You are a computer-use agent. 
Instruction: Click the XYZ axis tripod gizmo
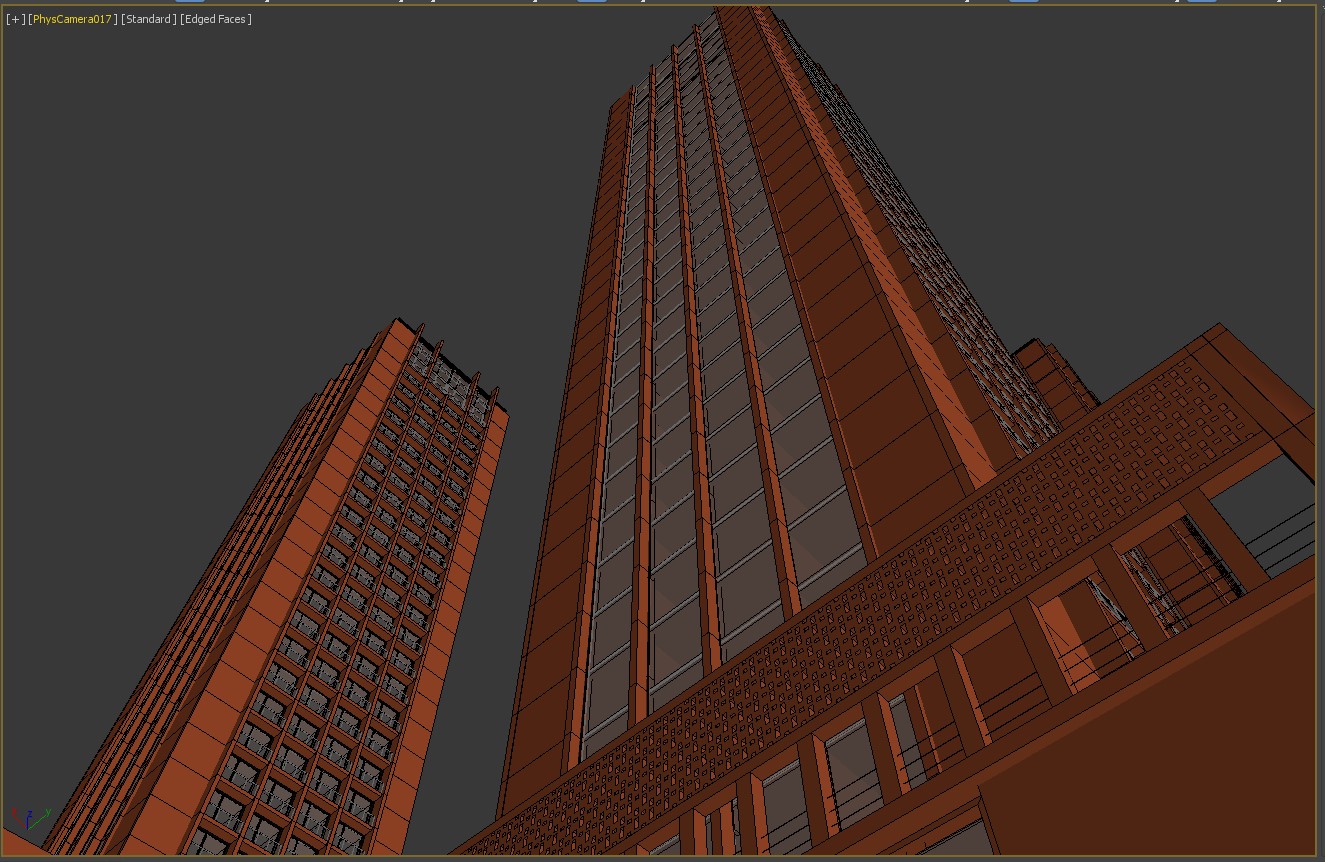[30, 818]
